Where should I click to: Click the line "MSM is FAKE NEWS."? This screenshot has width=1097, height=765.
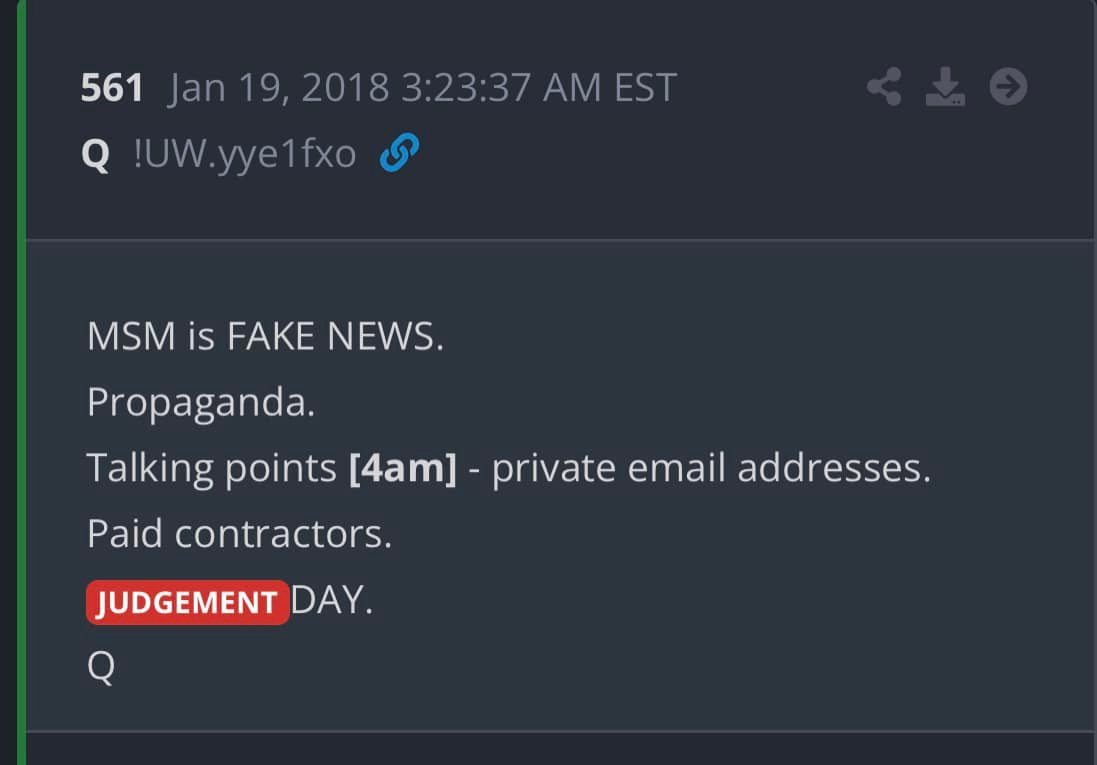(265, 337)
